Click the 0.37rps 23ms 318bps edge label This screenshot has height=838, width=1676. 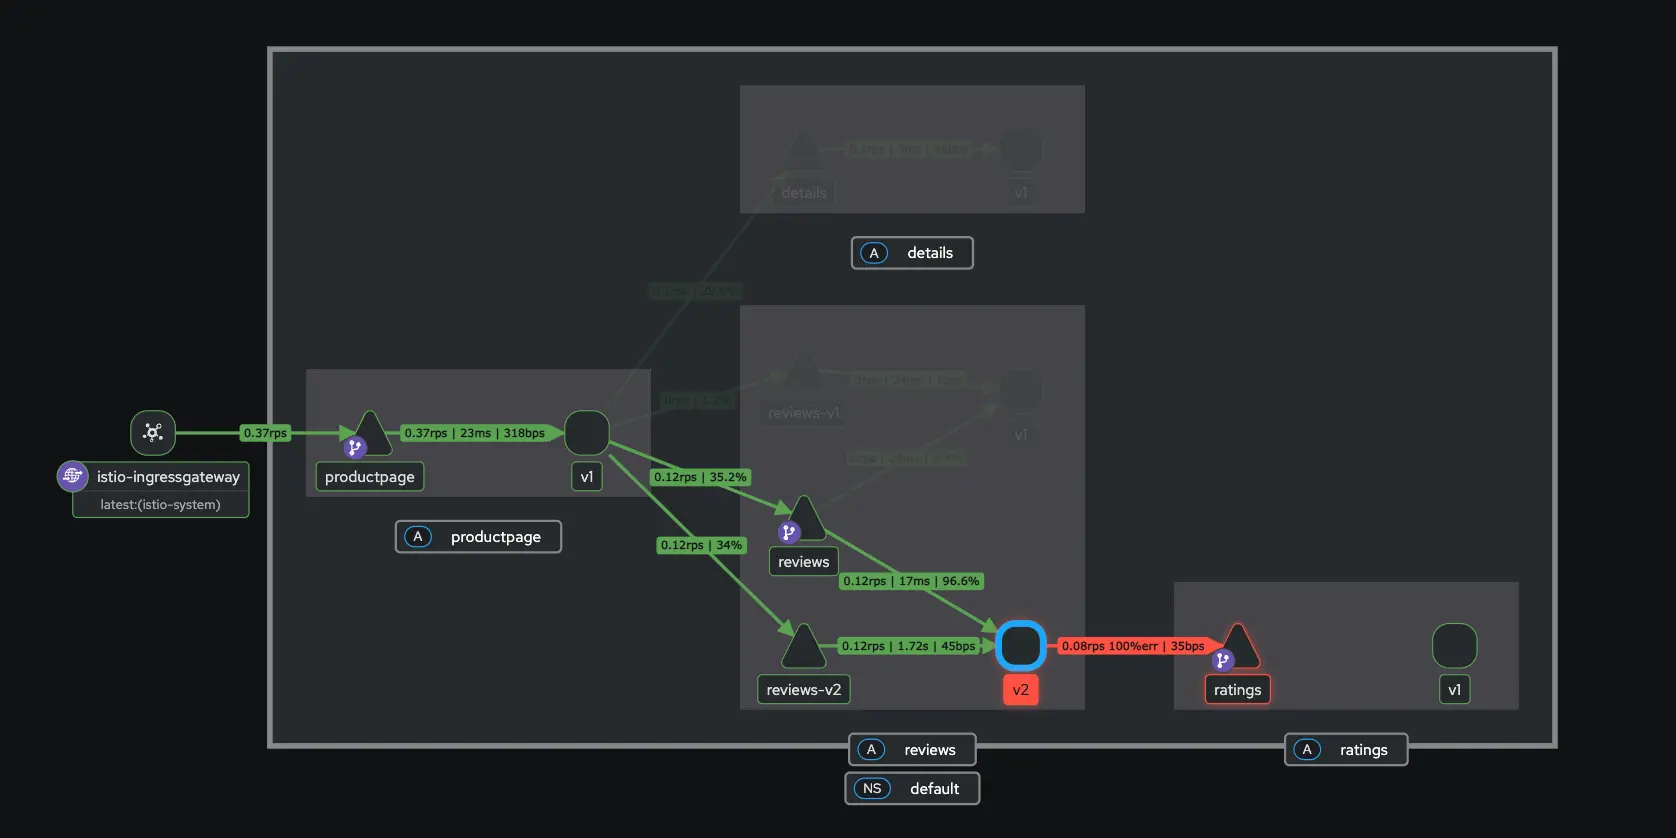point(474,433)
